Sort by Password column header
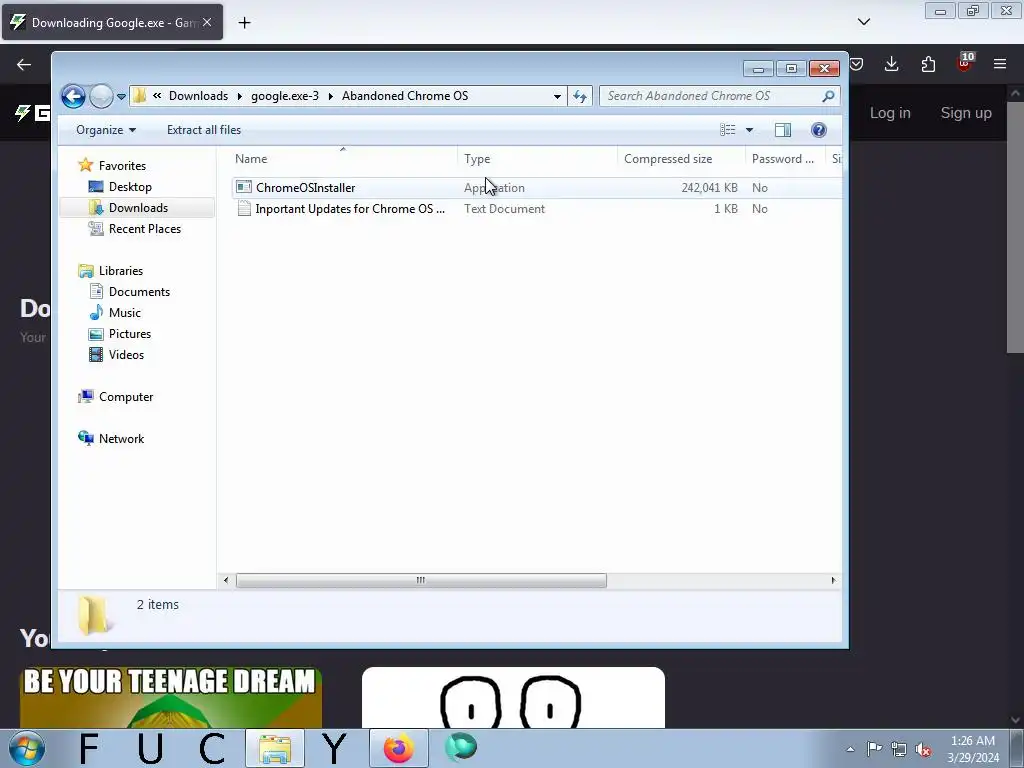This screenshot has height=768, width=1024. [785, 159]
